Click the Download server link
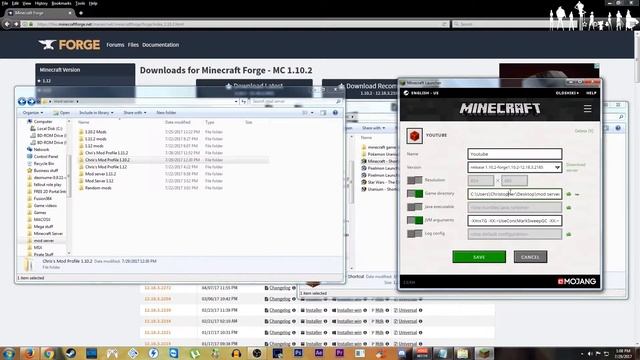Image resolution: width=640 pixels, height=360 pixels. [x=576, y=167]
